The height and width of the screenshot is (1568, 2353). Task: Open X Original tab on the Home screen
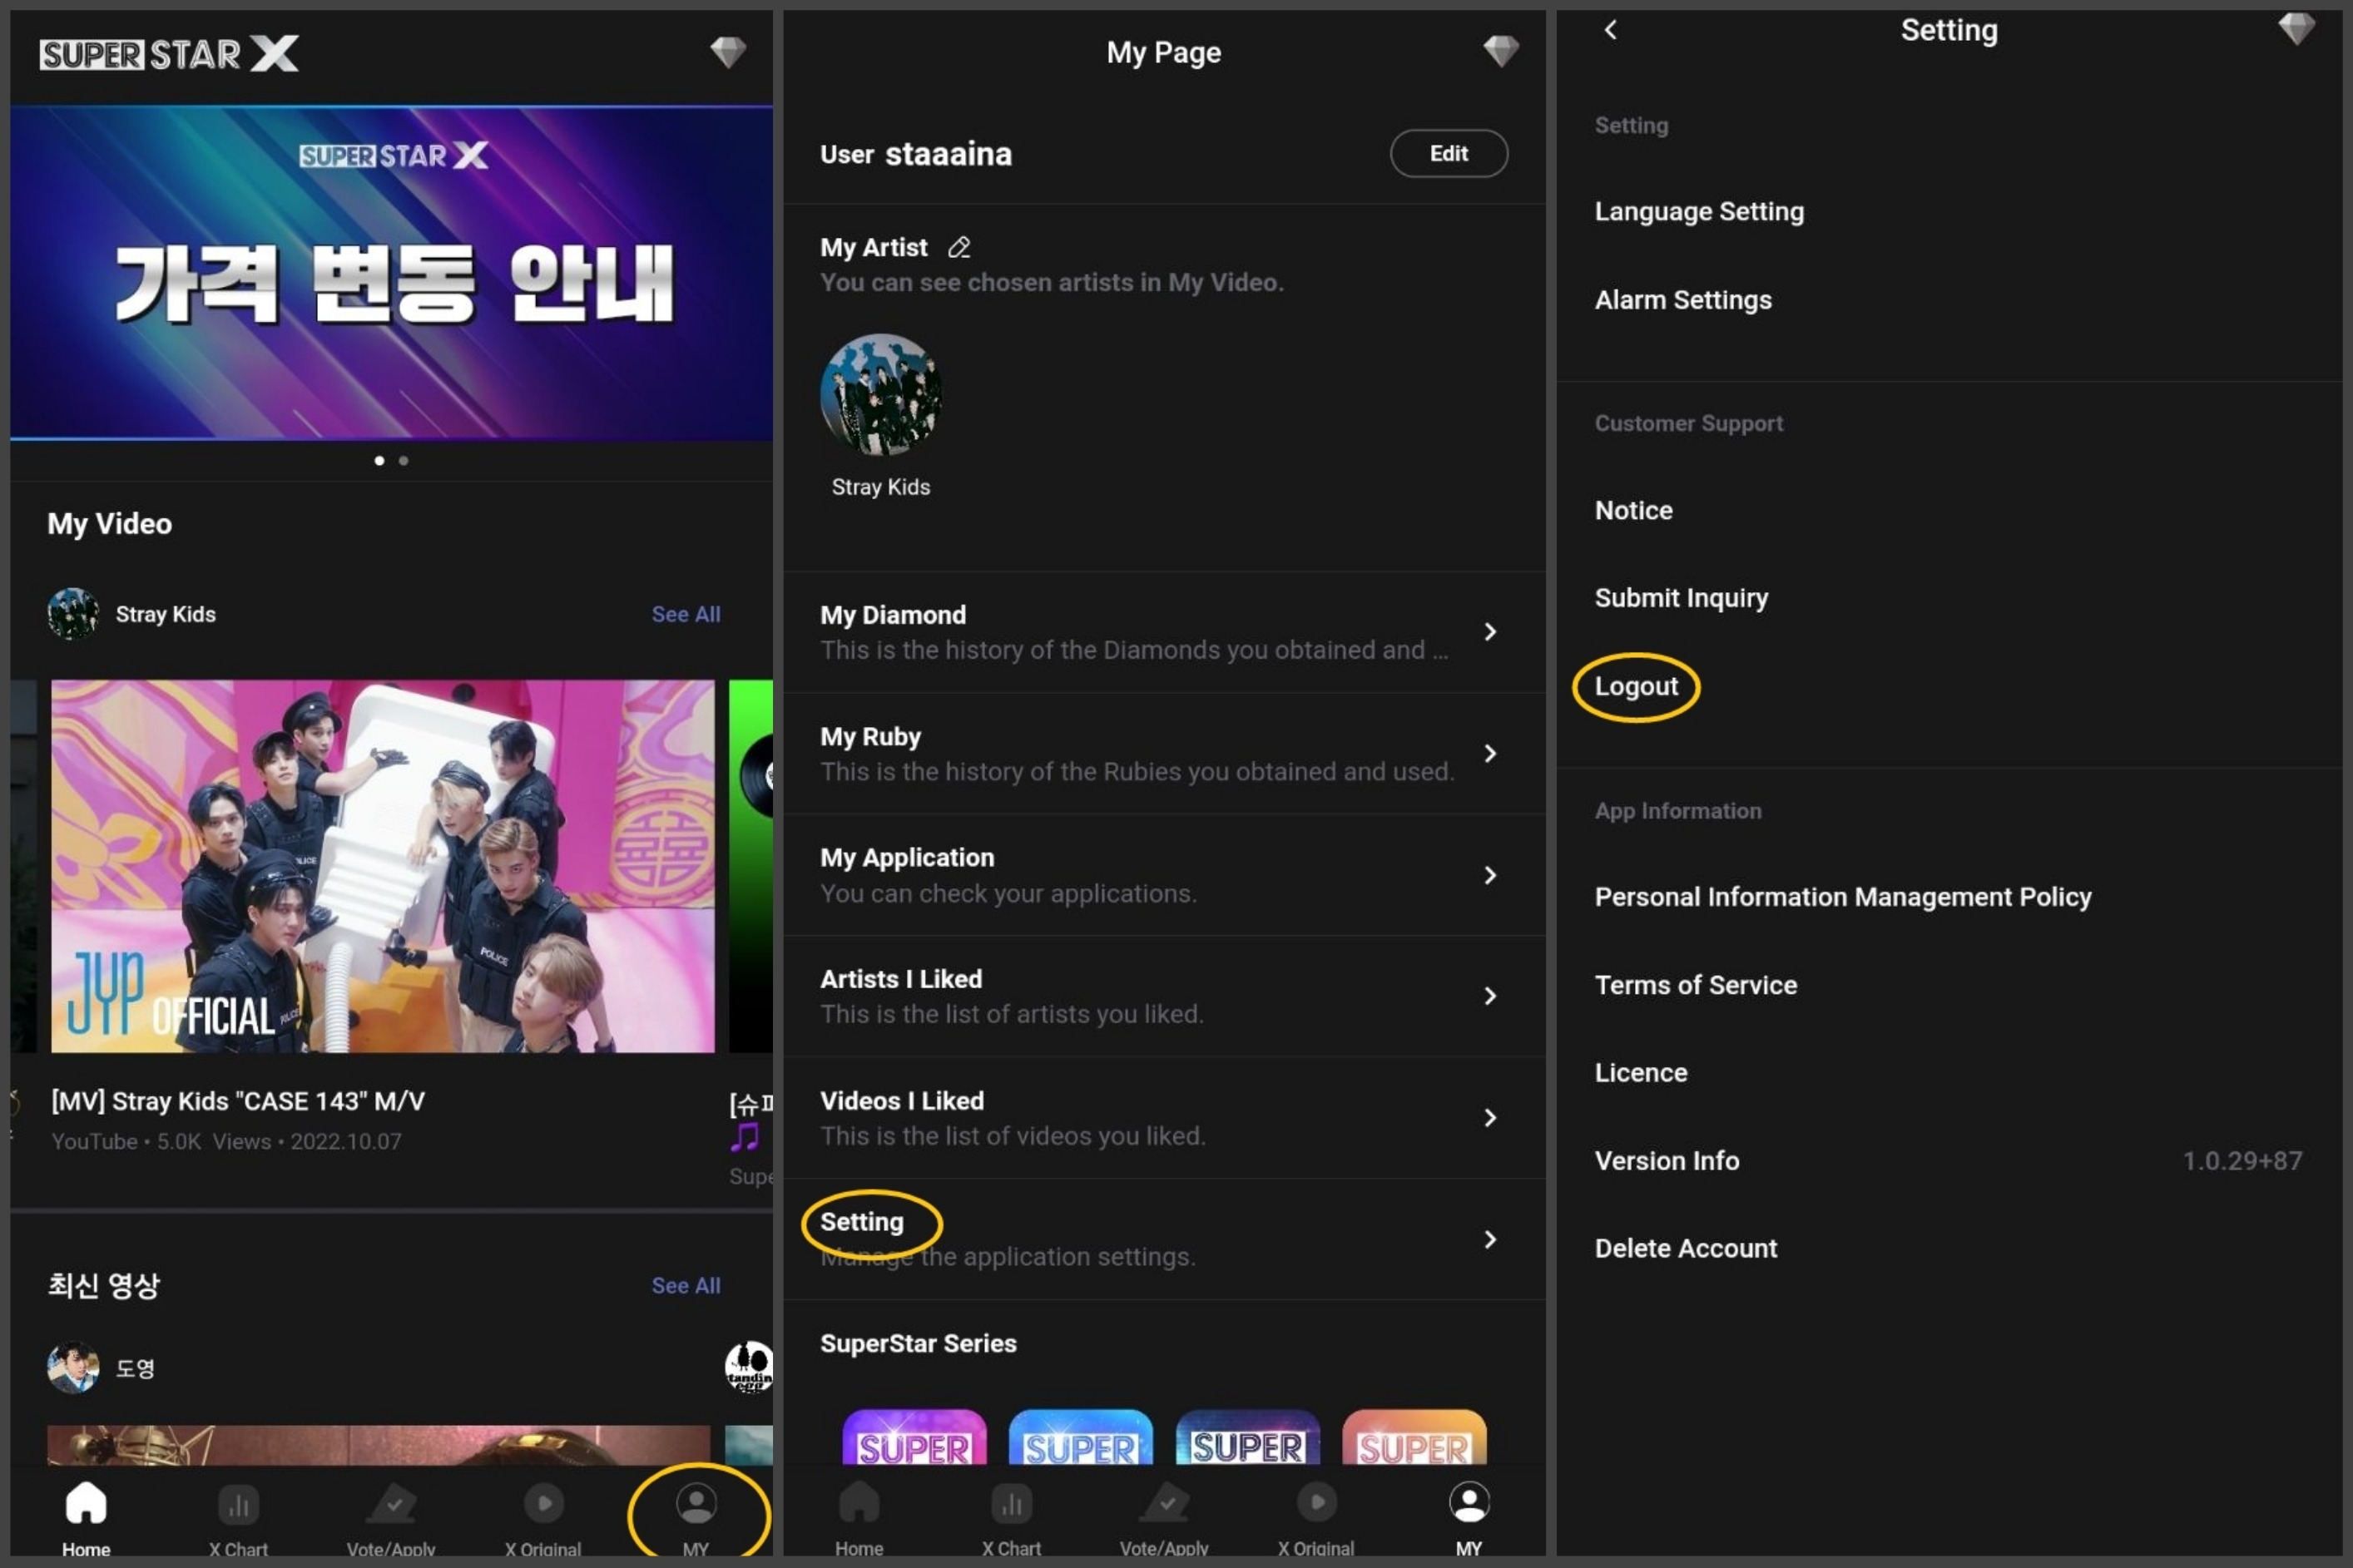tap(543, 1517)
